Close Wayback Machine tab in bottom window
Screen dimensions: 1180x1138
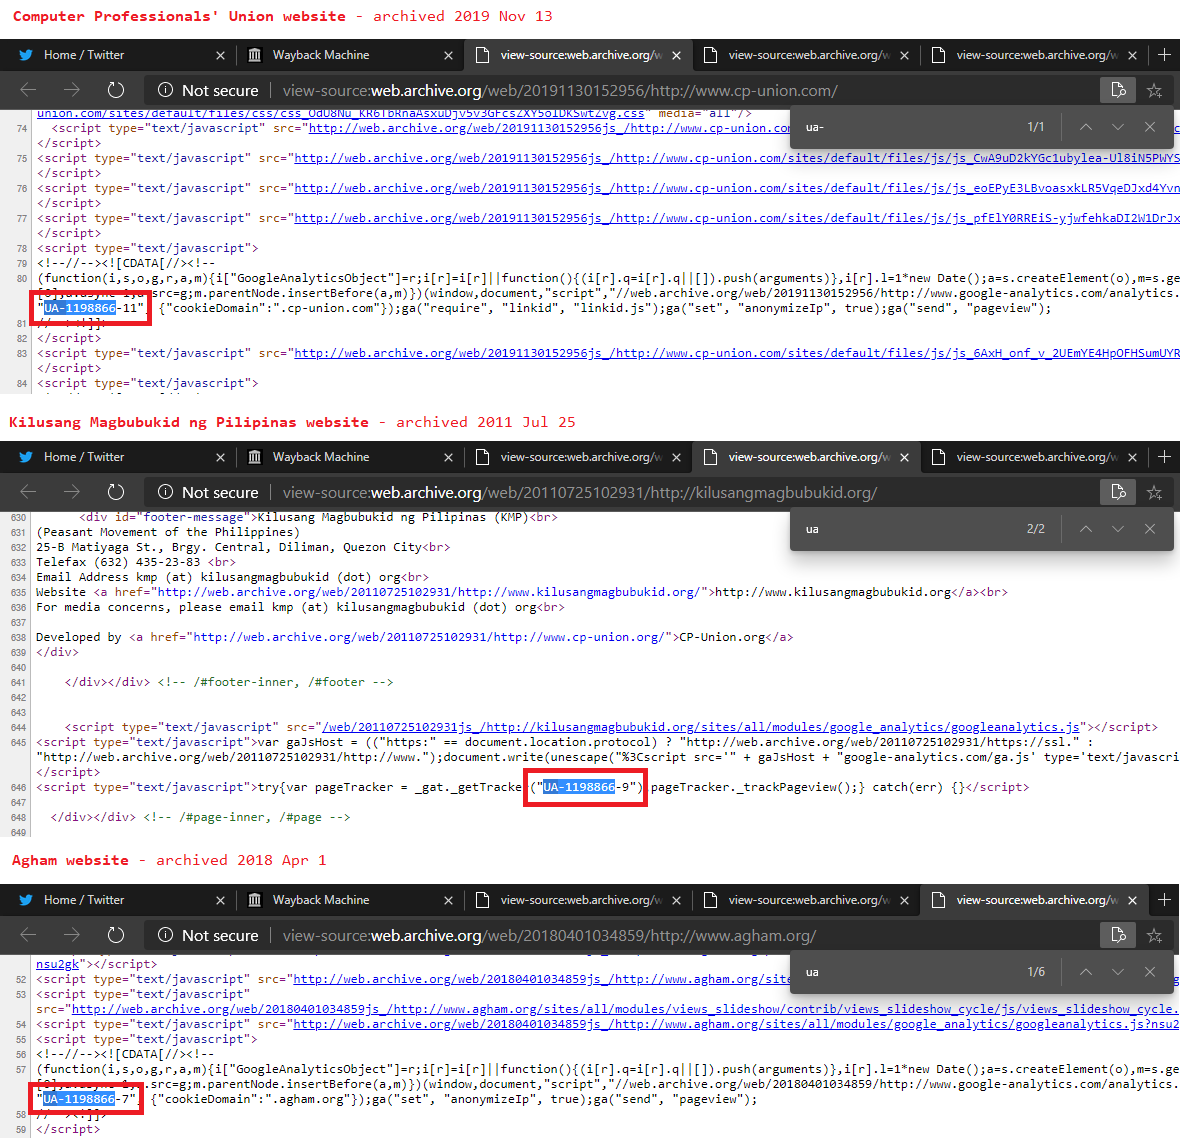449,900
